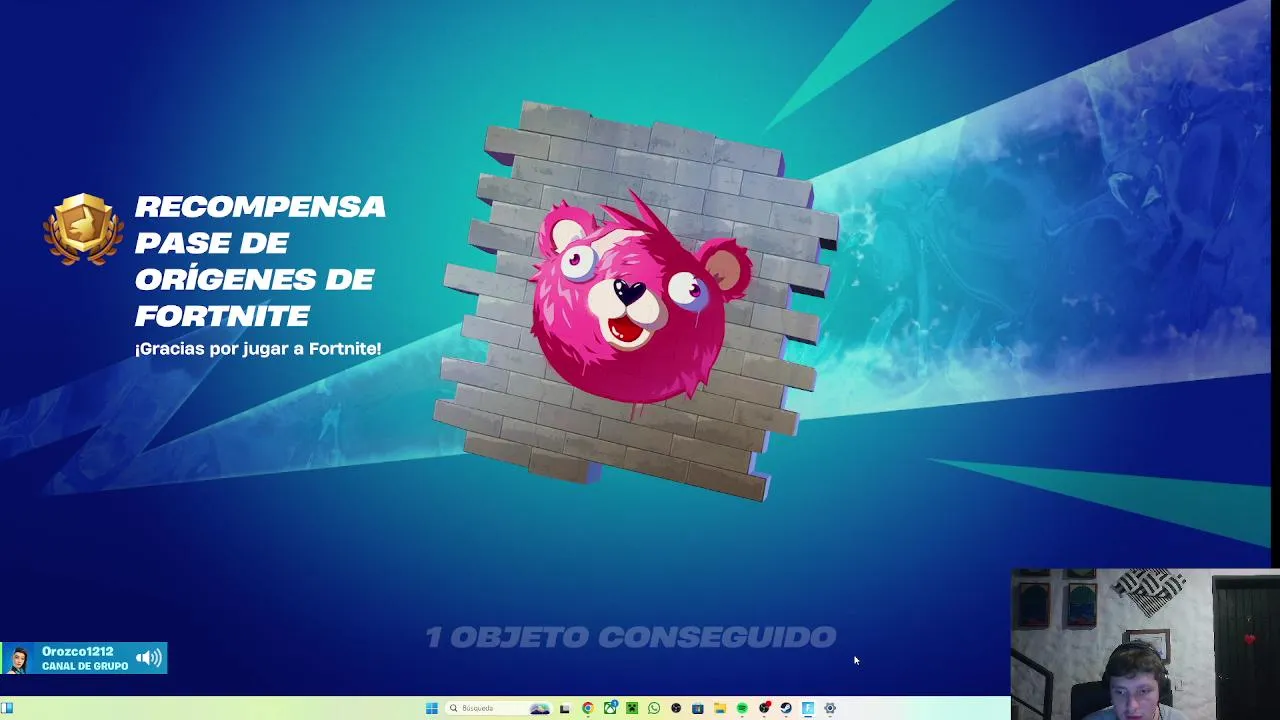
Task: Open the round icon with red badge
Action: (764, 708)
